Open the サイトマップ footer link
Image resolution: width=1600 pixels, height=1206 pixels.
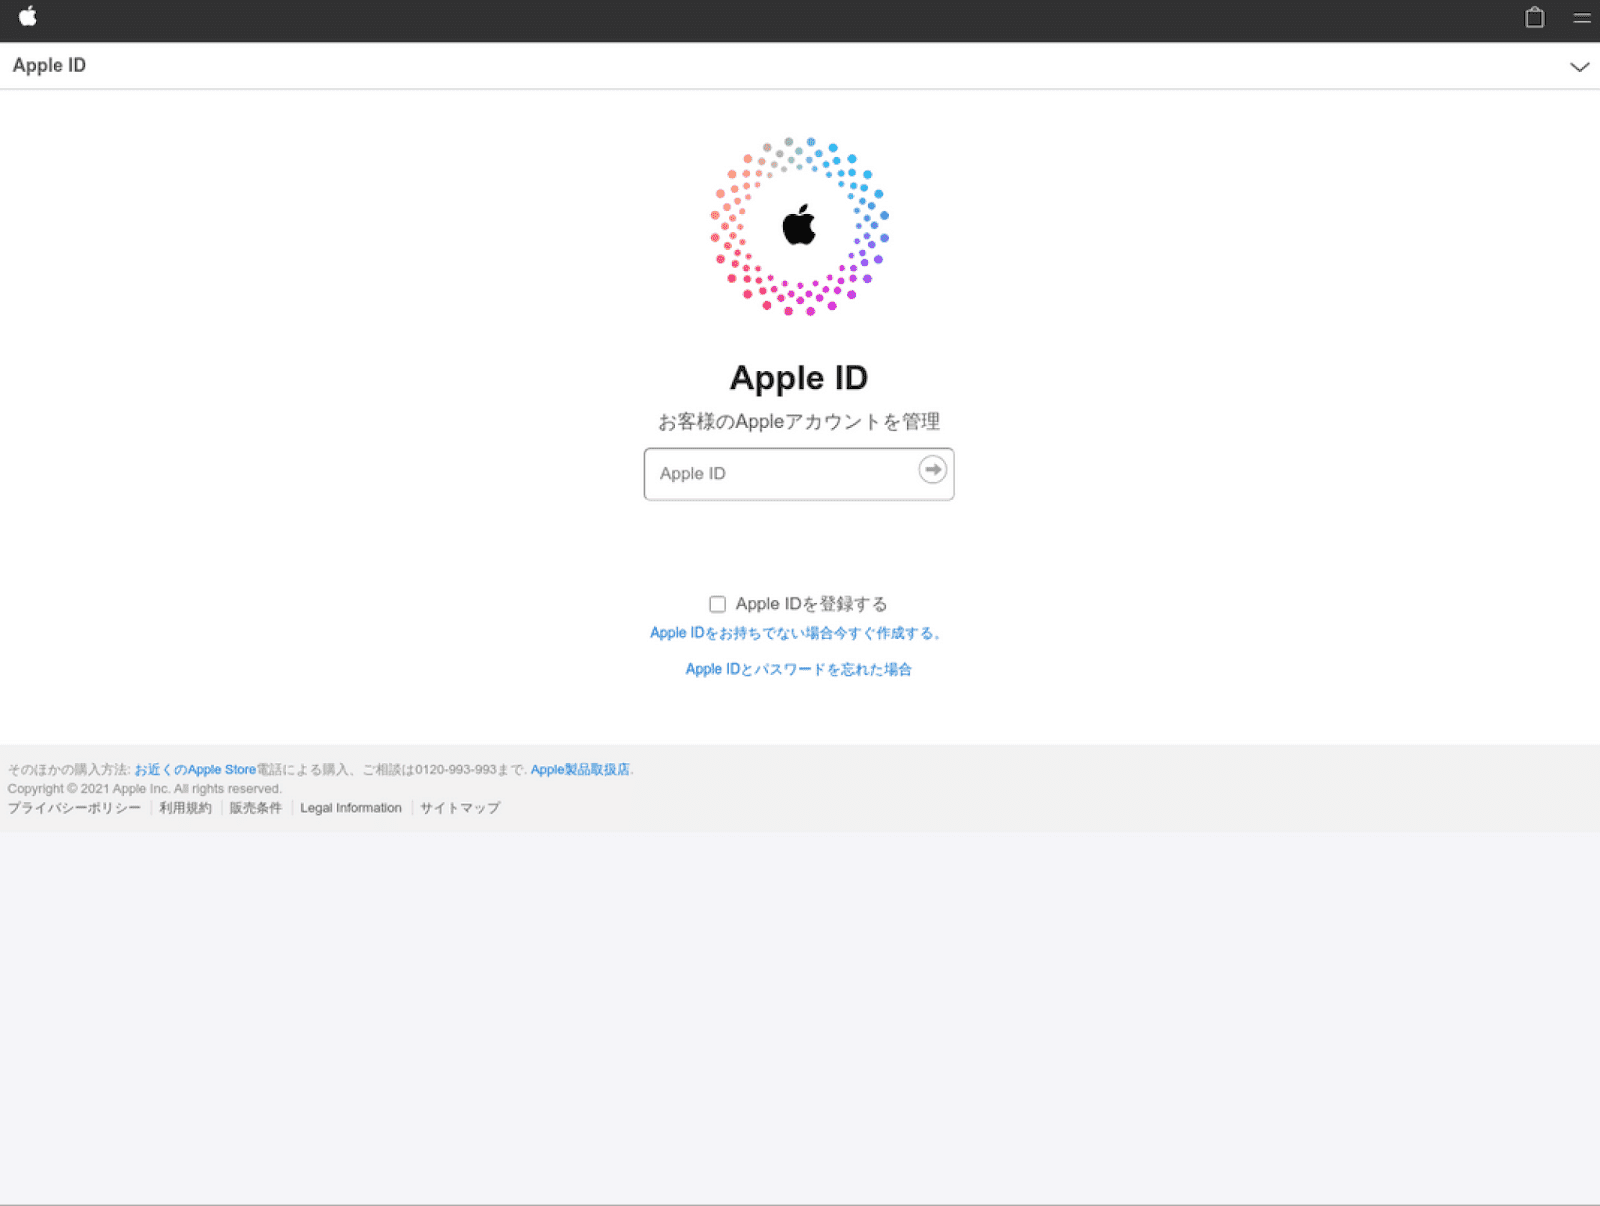point(460,808)
